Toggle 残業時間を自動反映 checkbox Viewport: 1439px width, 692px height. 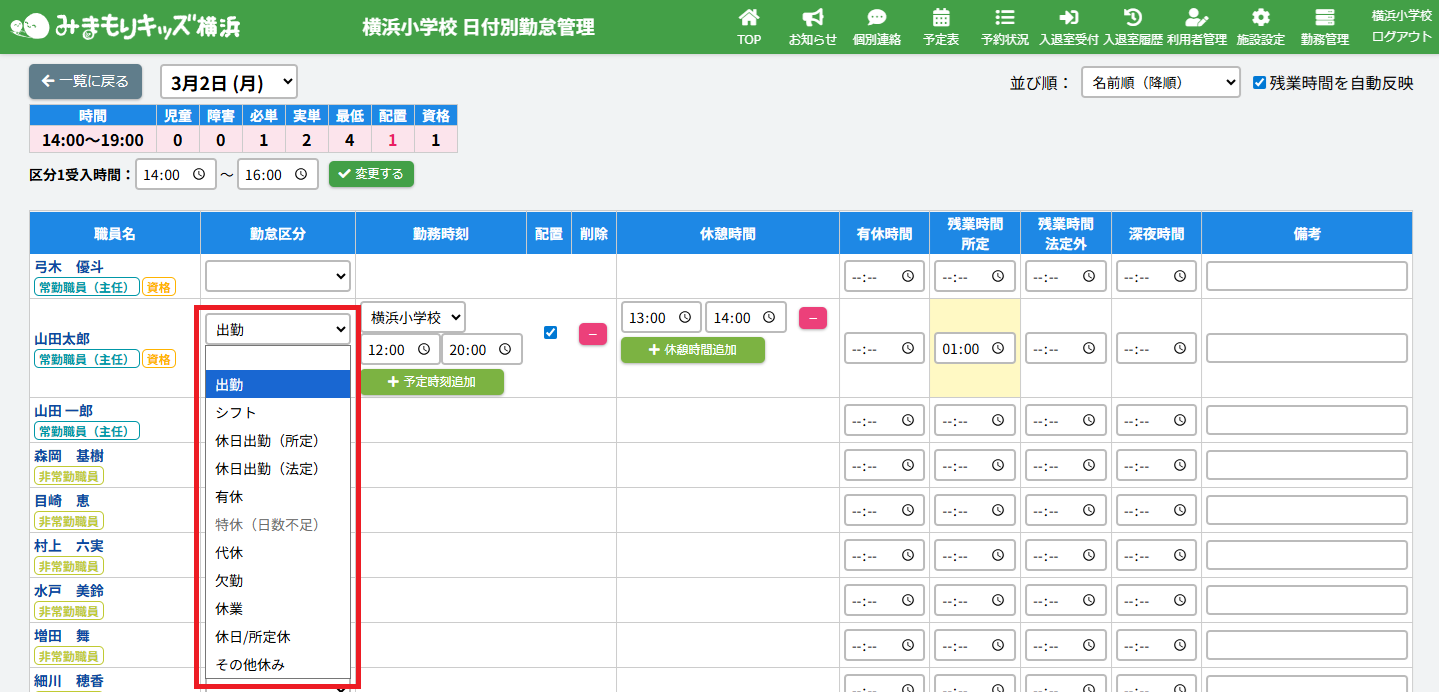pyautogui.click(x=1260, y=83)
